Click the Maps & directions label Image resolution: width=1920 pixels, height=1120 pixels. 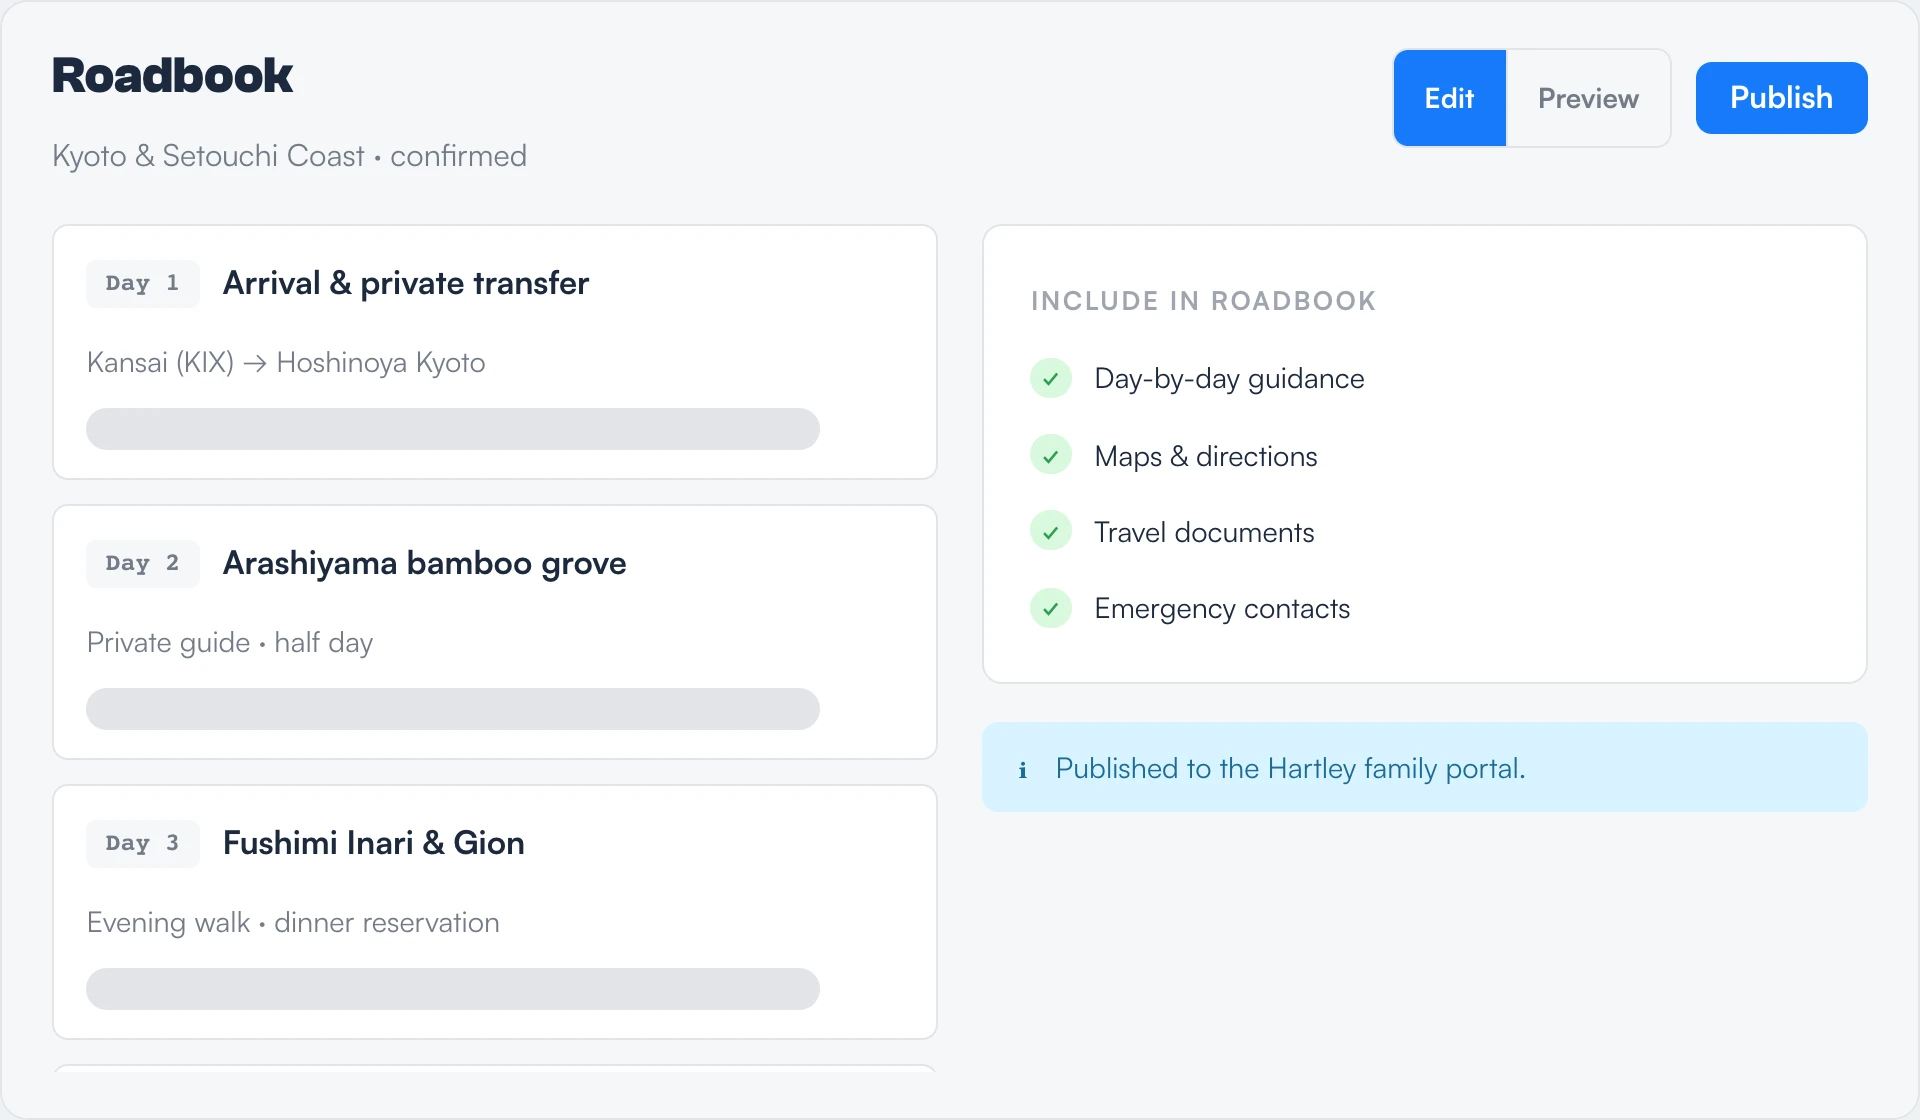(x=1206, y=457)
